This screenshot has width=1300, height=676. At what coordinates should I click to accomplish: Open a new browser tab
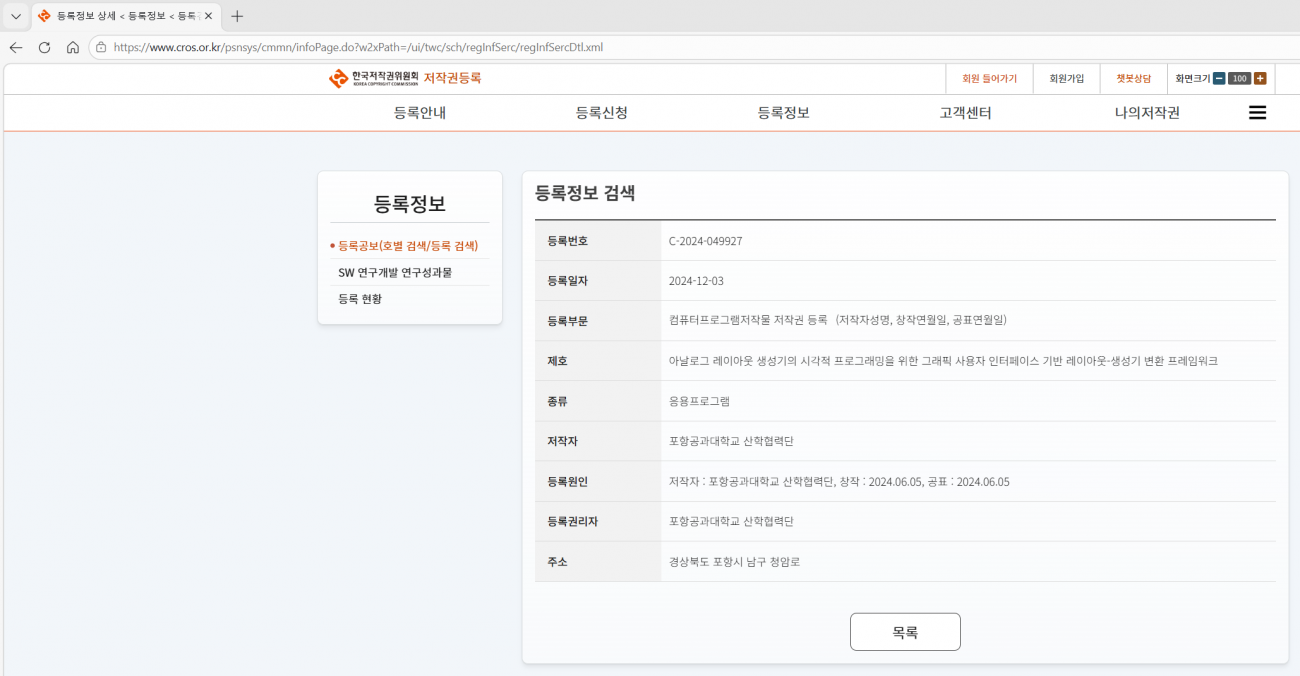(237, 16)
